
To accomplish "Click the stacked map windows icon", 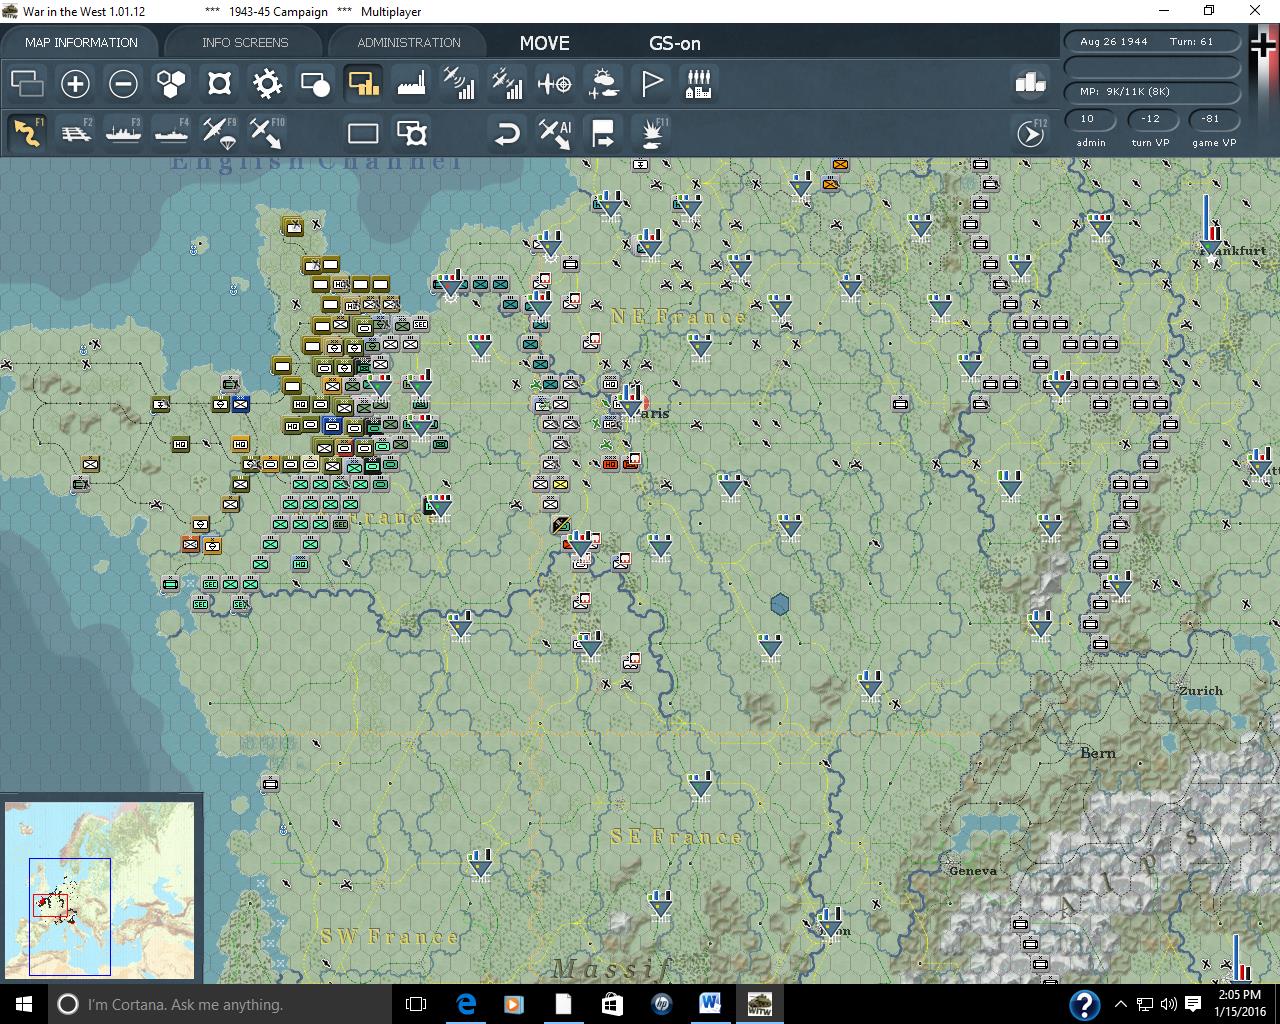I will click(27, 84).
